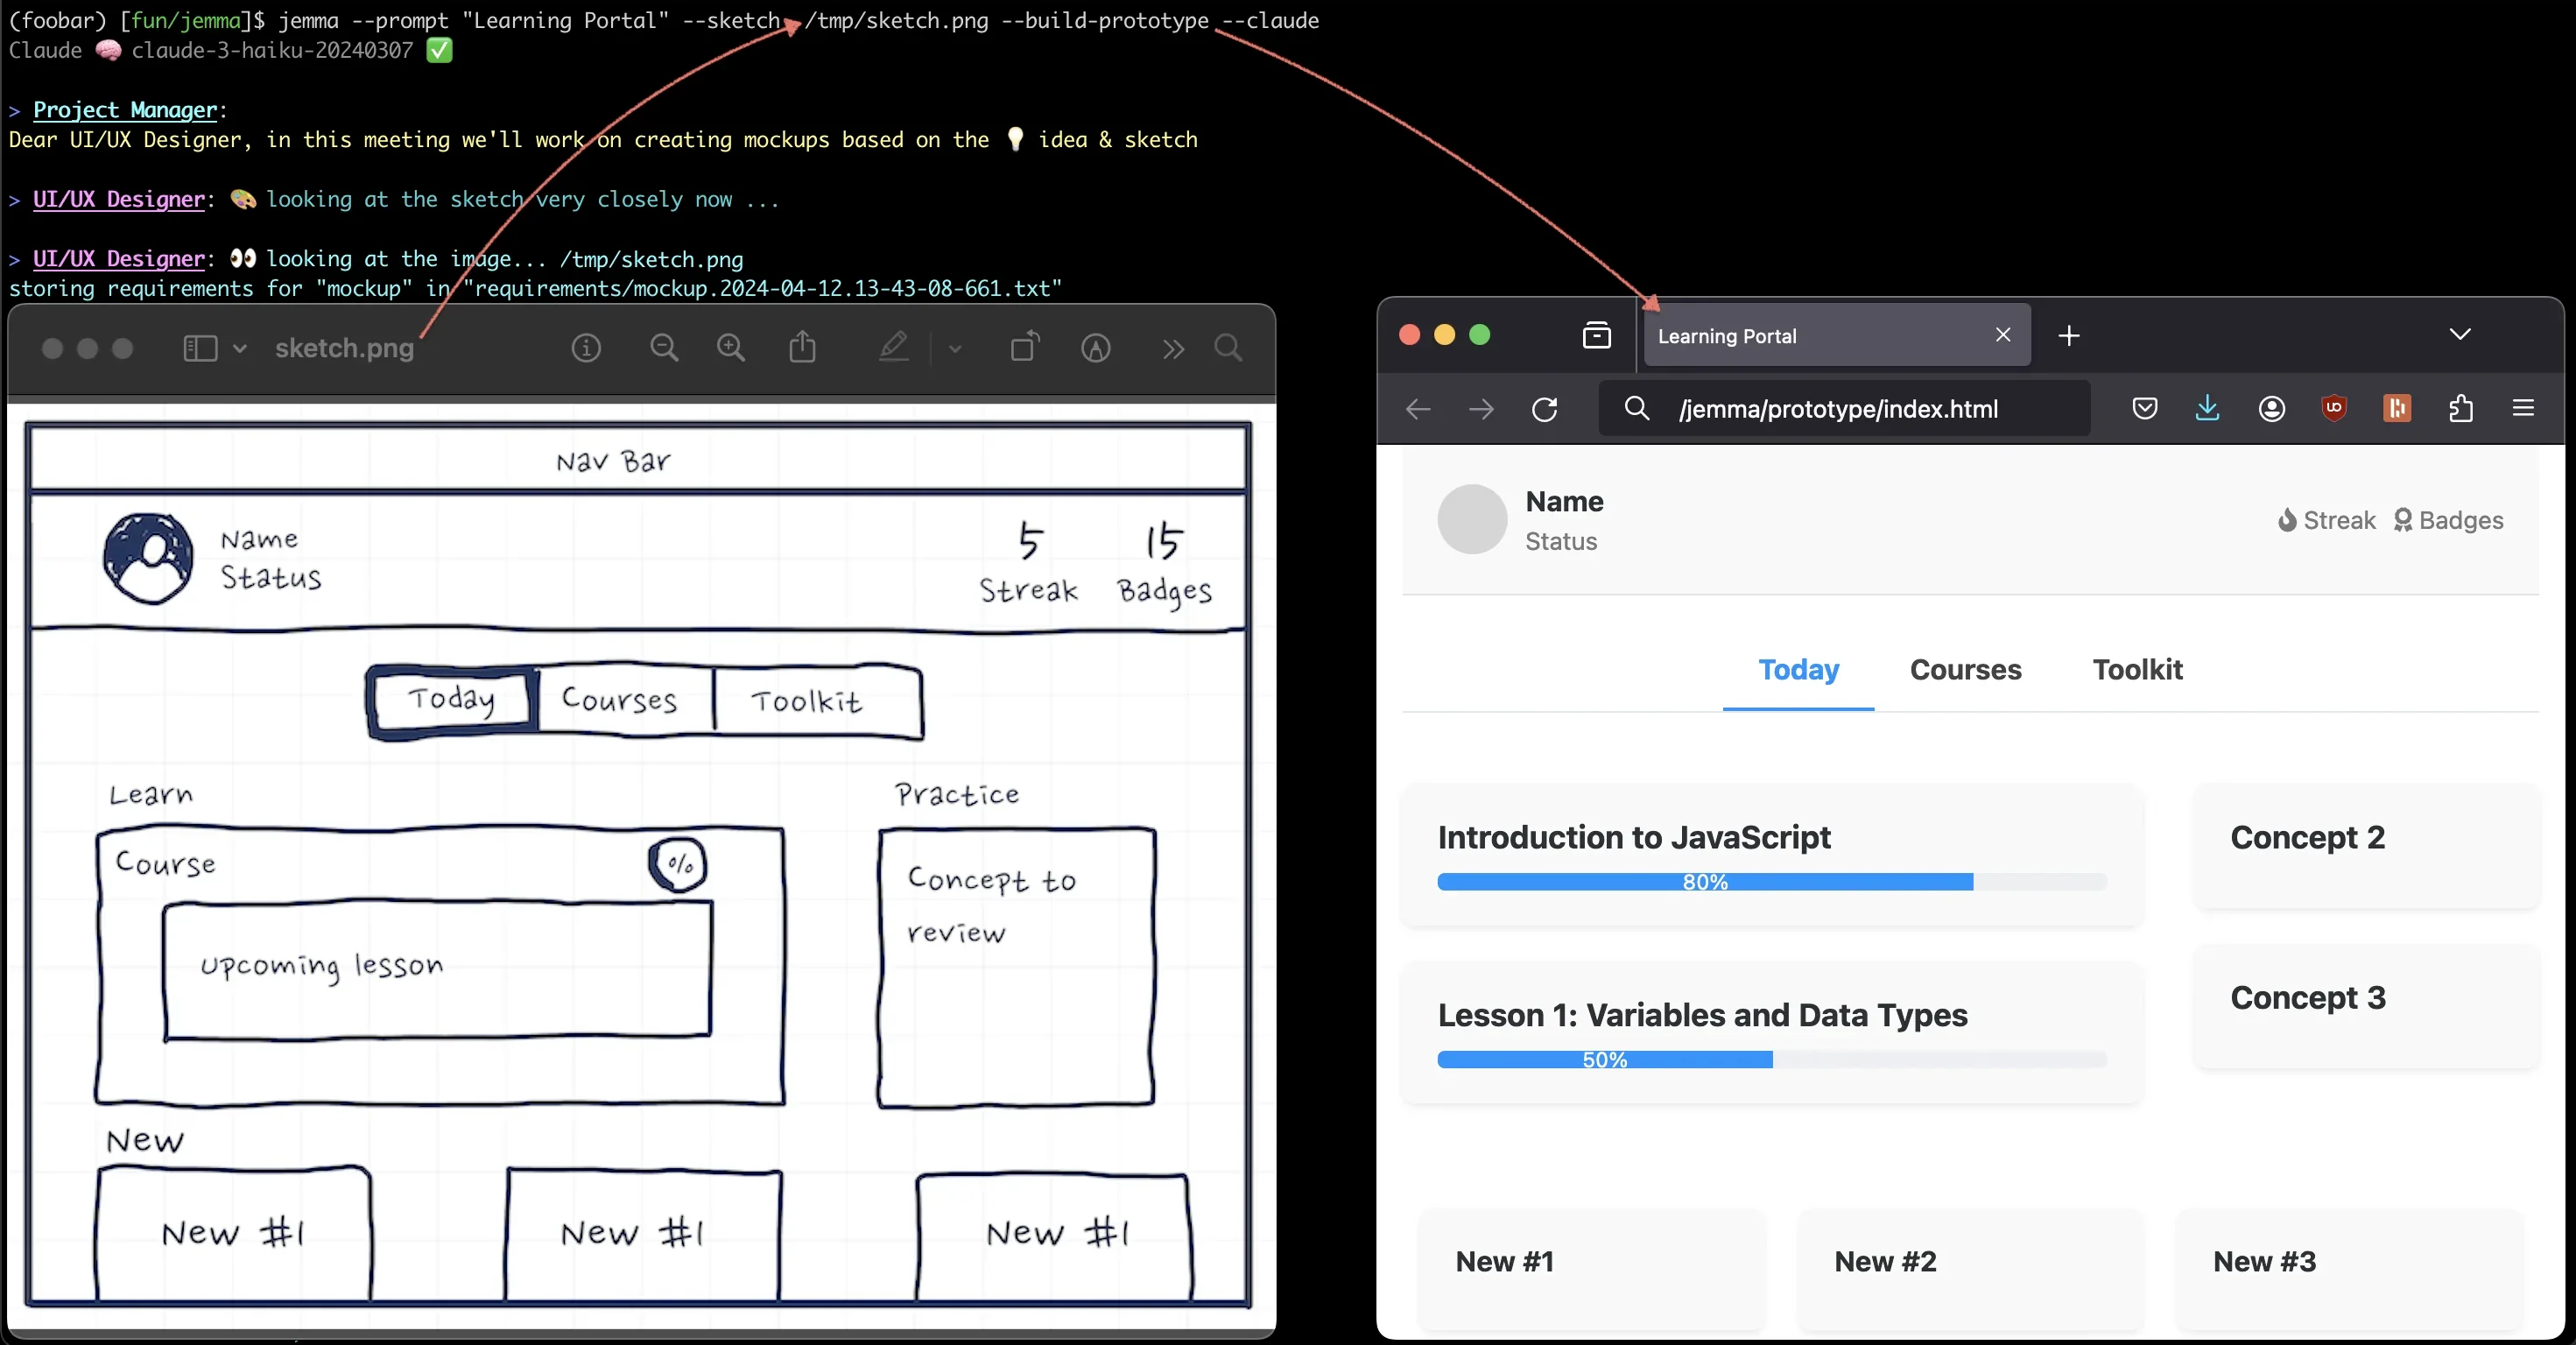2576x1345 pixels.
Task: Select the Toolkit tab
Action: 2137,670
